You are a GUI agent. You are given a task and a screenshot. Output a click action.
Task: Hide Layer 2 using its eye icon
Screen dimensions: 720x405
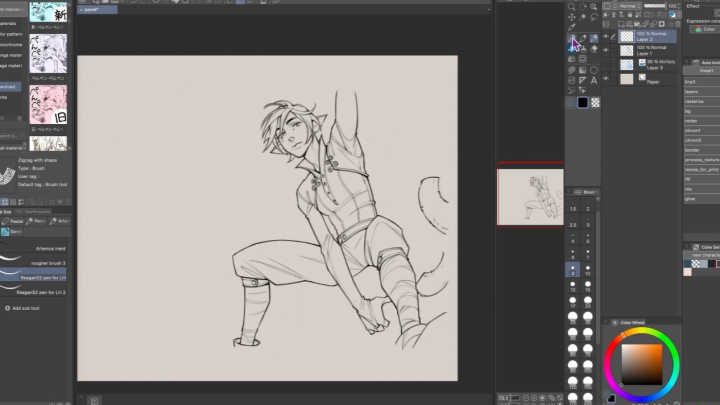(608, 35)
